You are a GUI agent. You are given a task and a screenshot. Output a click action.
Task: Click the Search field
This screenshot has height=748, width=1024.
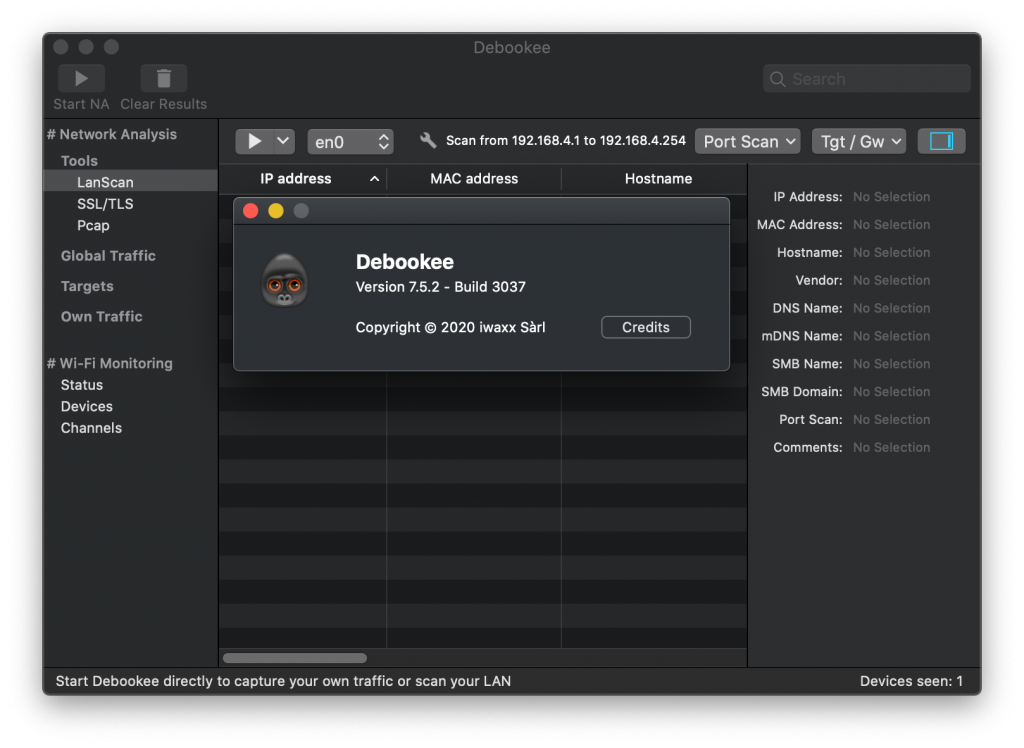click(867, 79)
